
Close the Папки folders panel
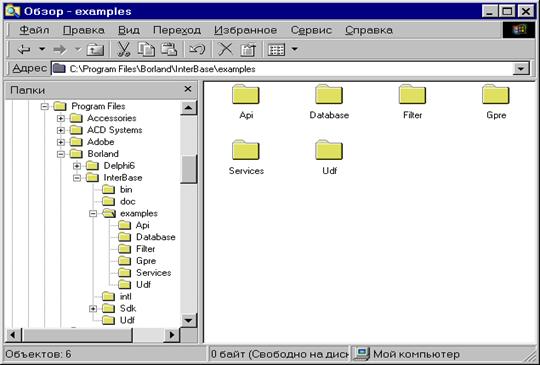click(188, 89)
